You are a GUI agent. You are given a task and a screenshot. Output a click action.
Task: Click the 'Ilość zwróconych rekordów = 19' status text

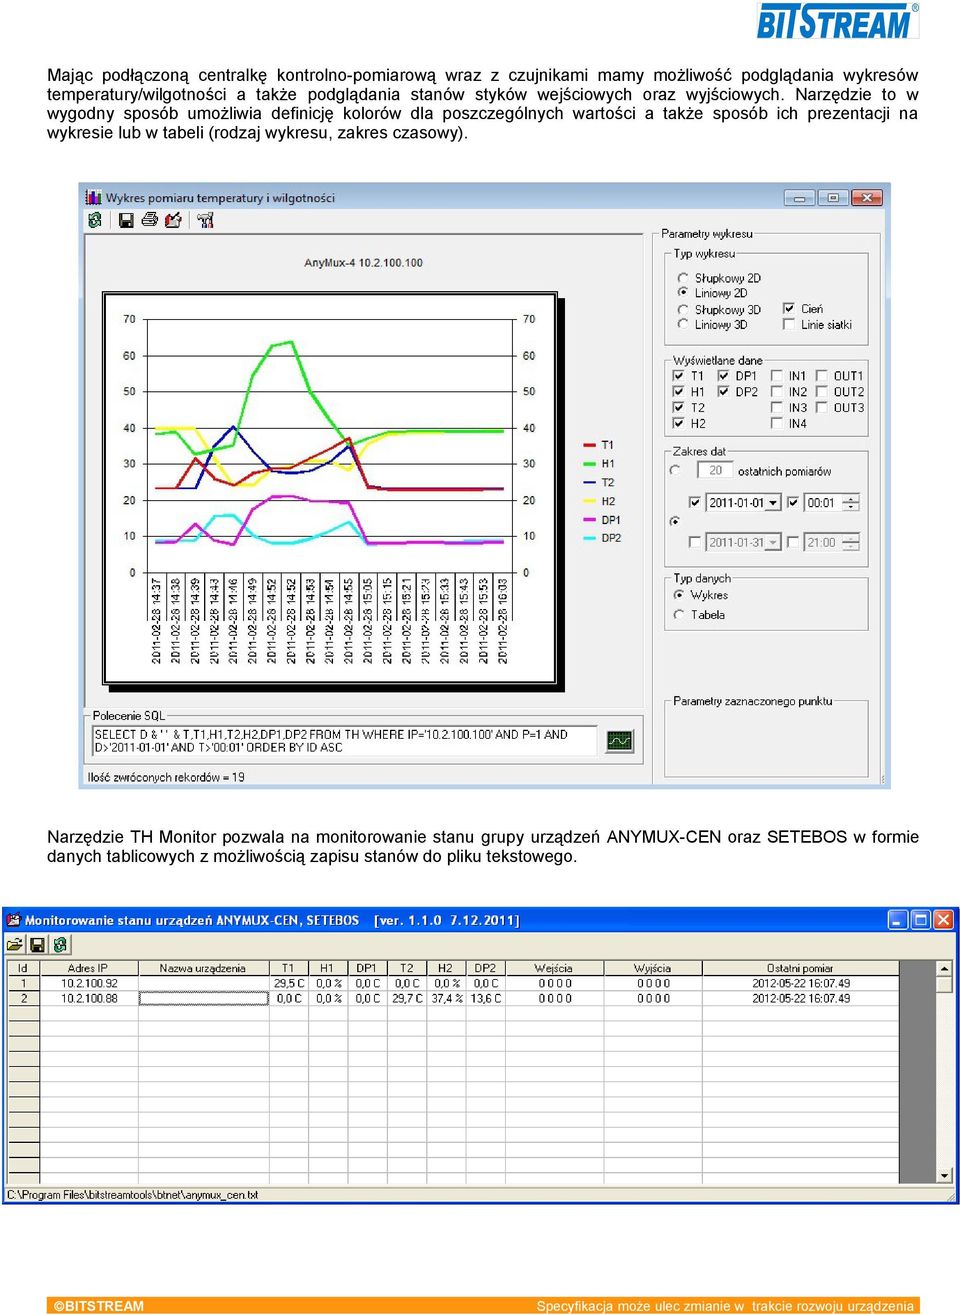click(166, 777)
